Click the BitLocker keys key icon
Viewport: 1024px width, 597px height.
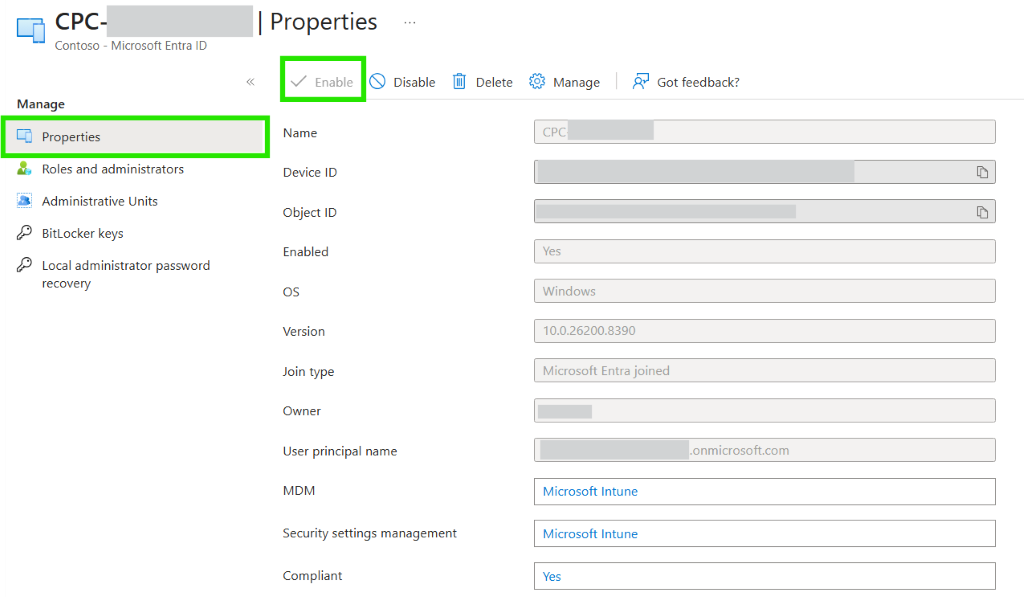pyautogui.click(x=24, y=233)
